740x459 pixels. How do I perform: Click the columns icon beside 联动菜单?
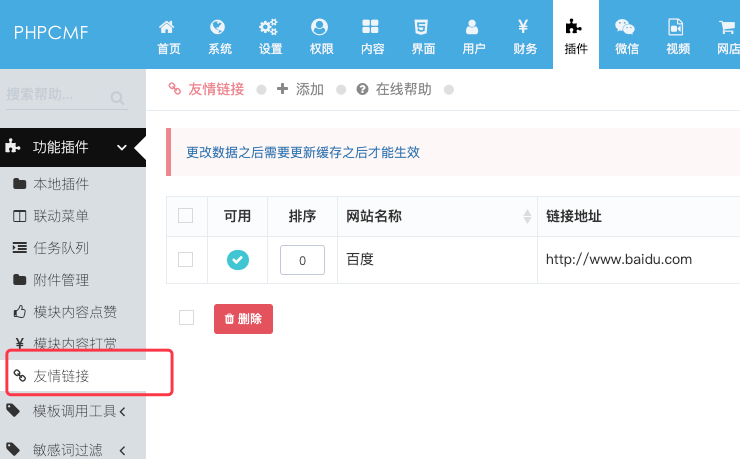pos(19,216)
